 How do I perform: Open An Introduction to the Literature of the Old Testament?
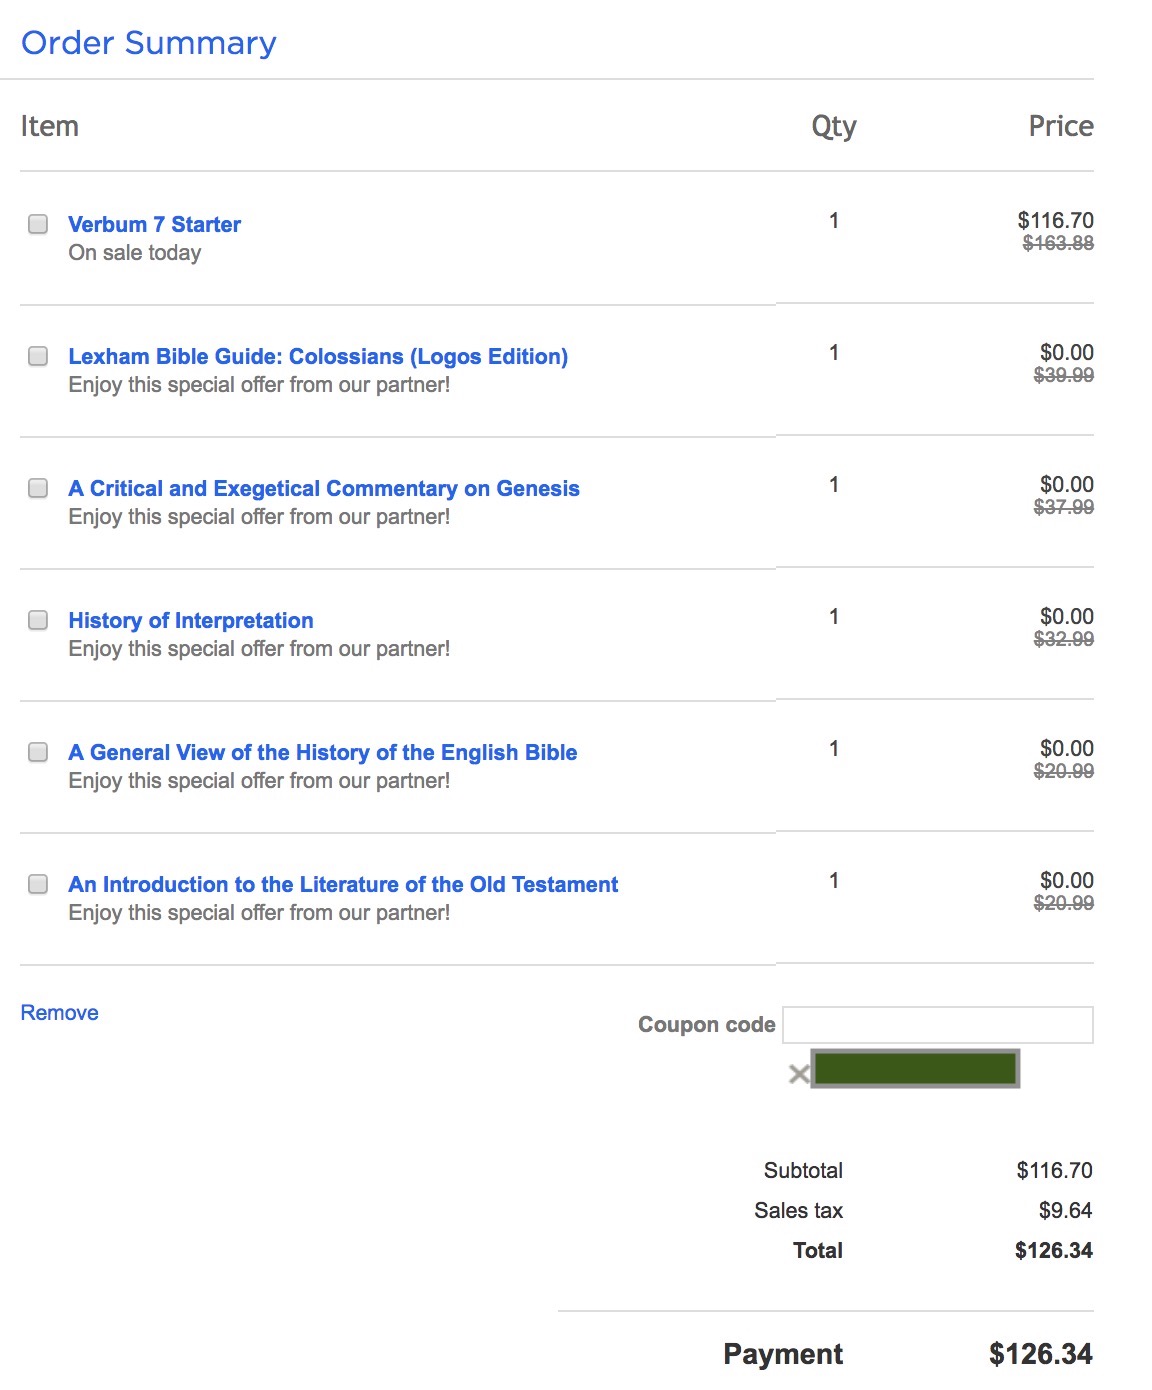point(343,884)
